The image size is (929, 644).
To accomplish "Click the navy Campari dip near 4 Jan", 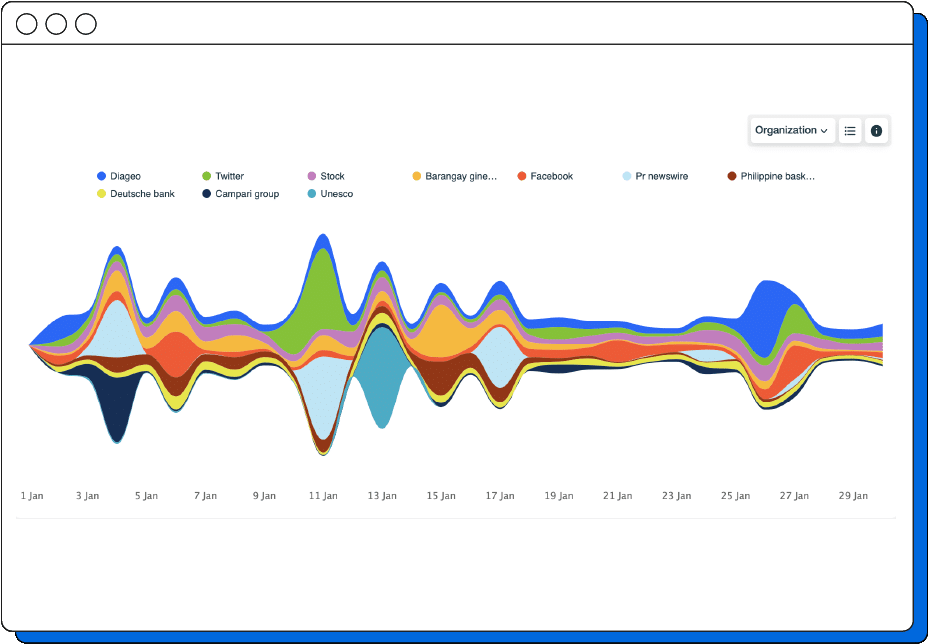I will pyautogui.click(x=116, y=405).
